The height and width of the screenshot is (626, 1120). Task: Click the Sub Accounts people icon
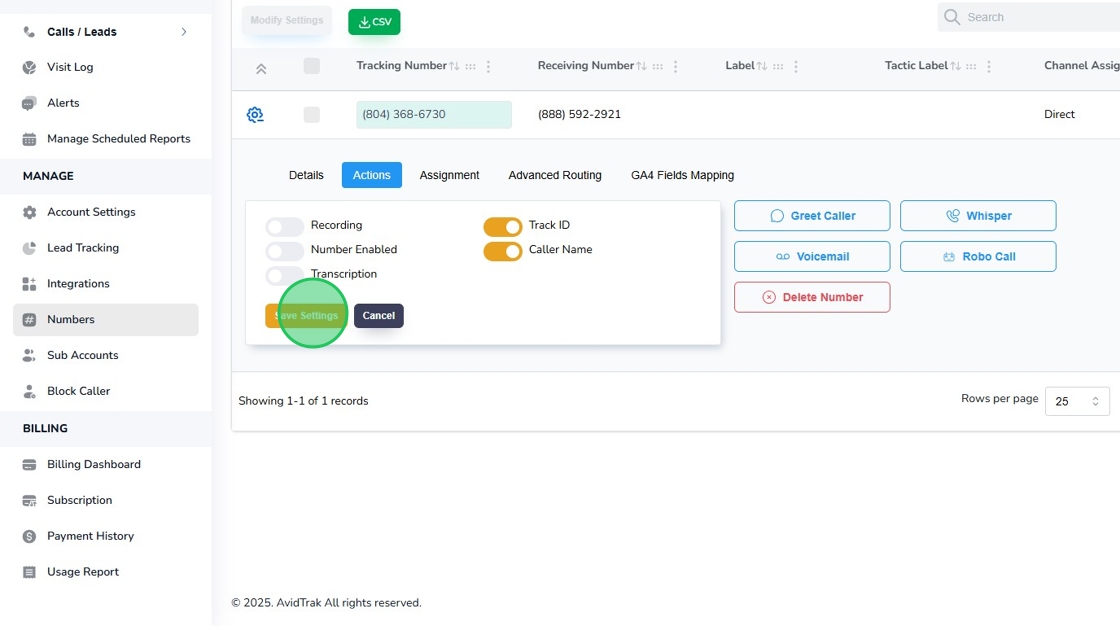click(29, 355)
